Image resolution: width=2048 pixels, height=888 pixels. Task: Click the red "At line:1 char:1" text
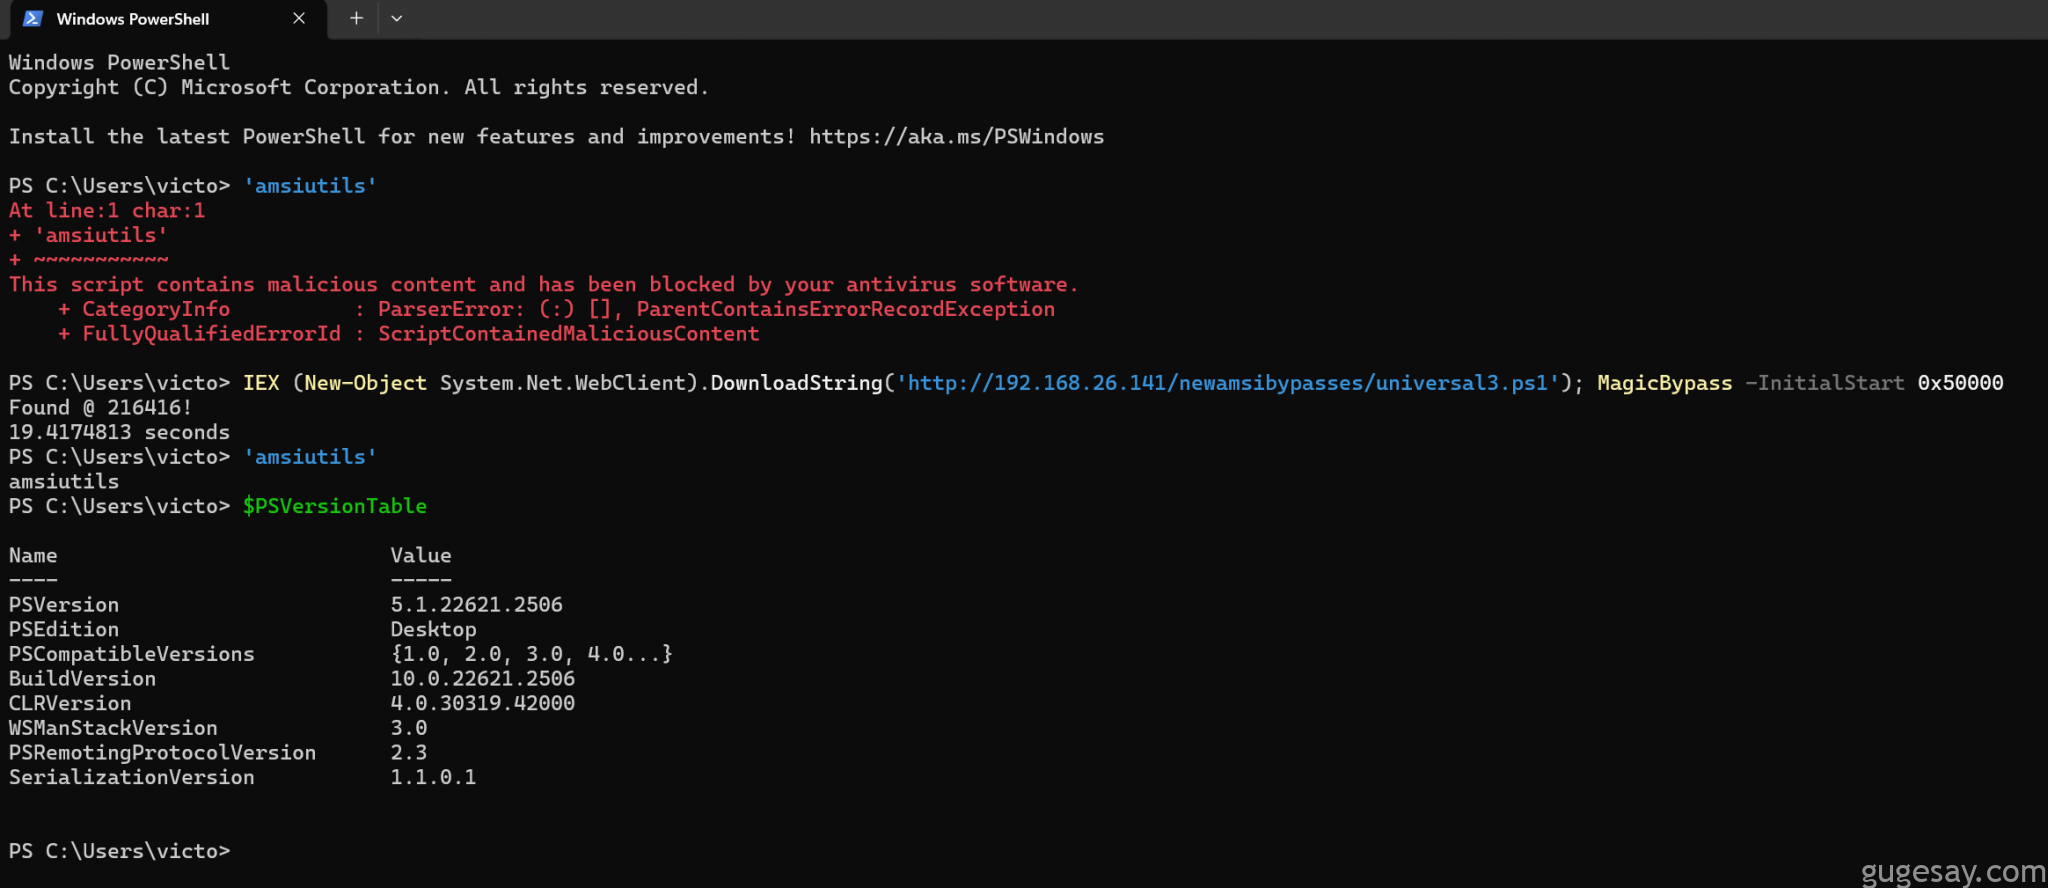[x=107, y=210]
